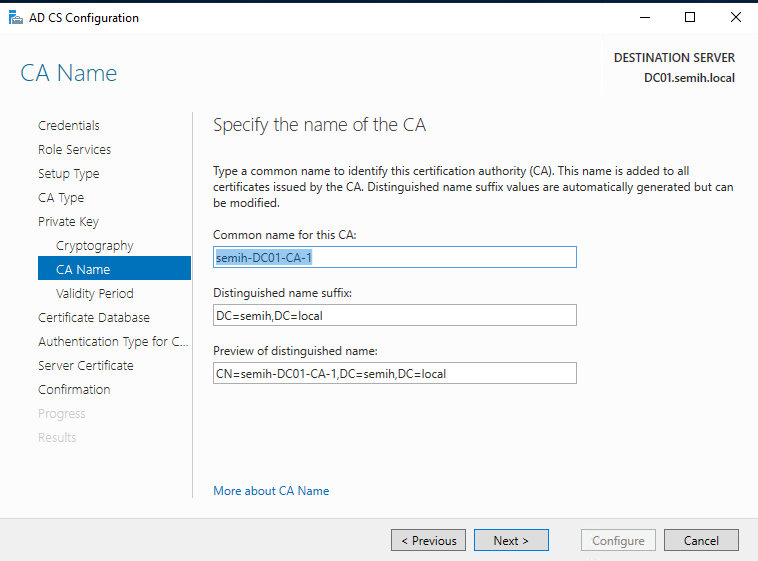Click the AD CS Configuration title bar icon
Image resolution: width=758 pixels, height=561 pixels.
(x=15, y=17)
